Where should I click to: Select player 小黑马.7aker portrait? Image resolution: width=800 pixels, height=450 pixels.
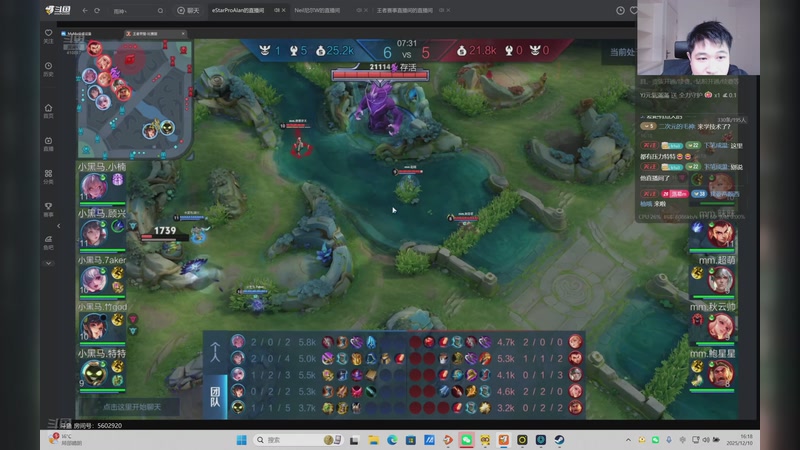point(94,280)
